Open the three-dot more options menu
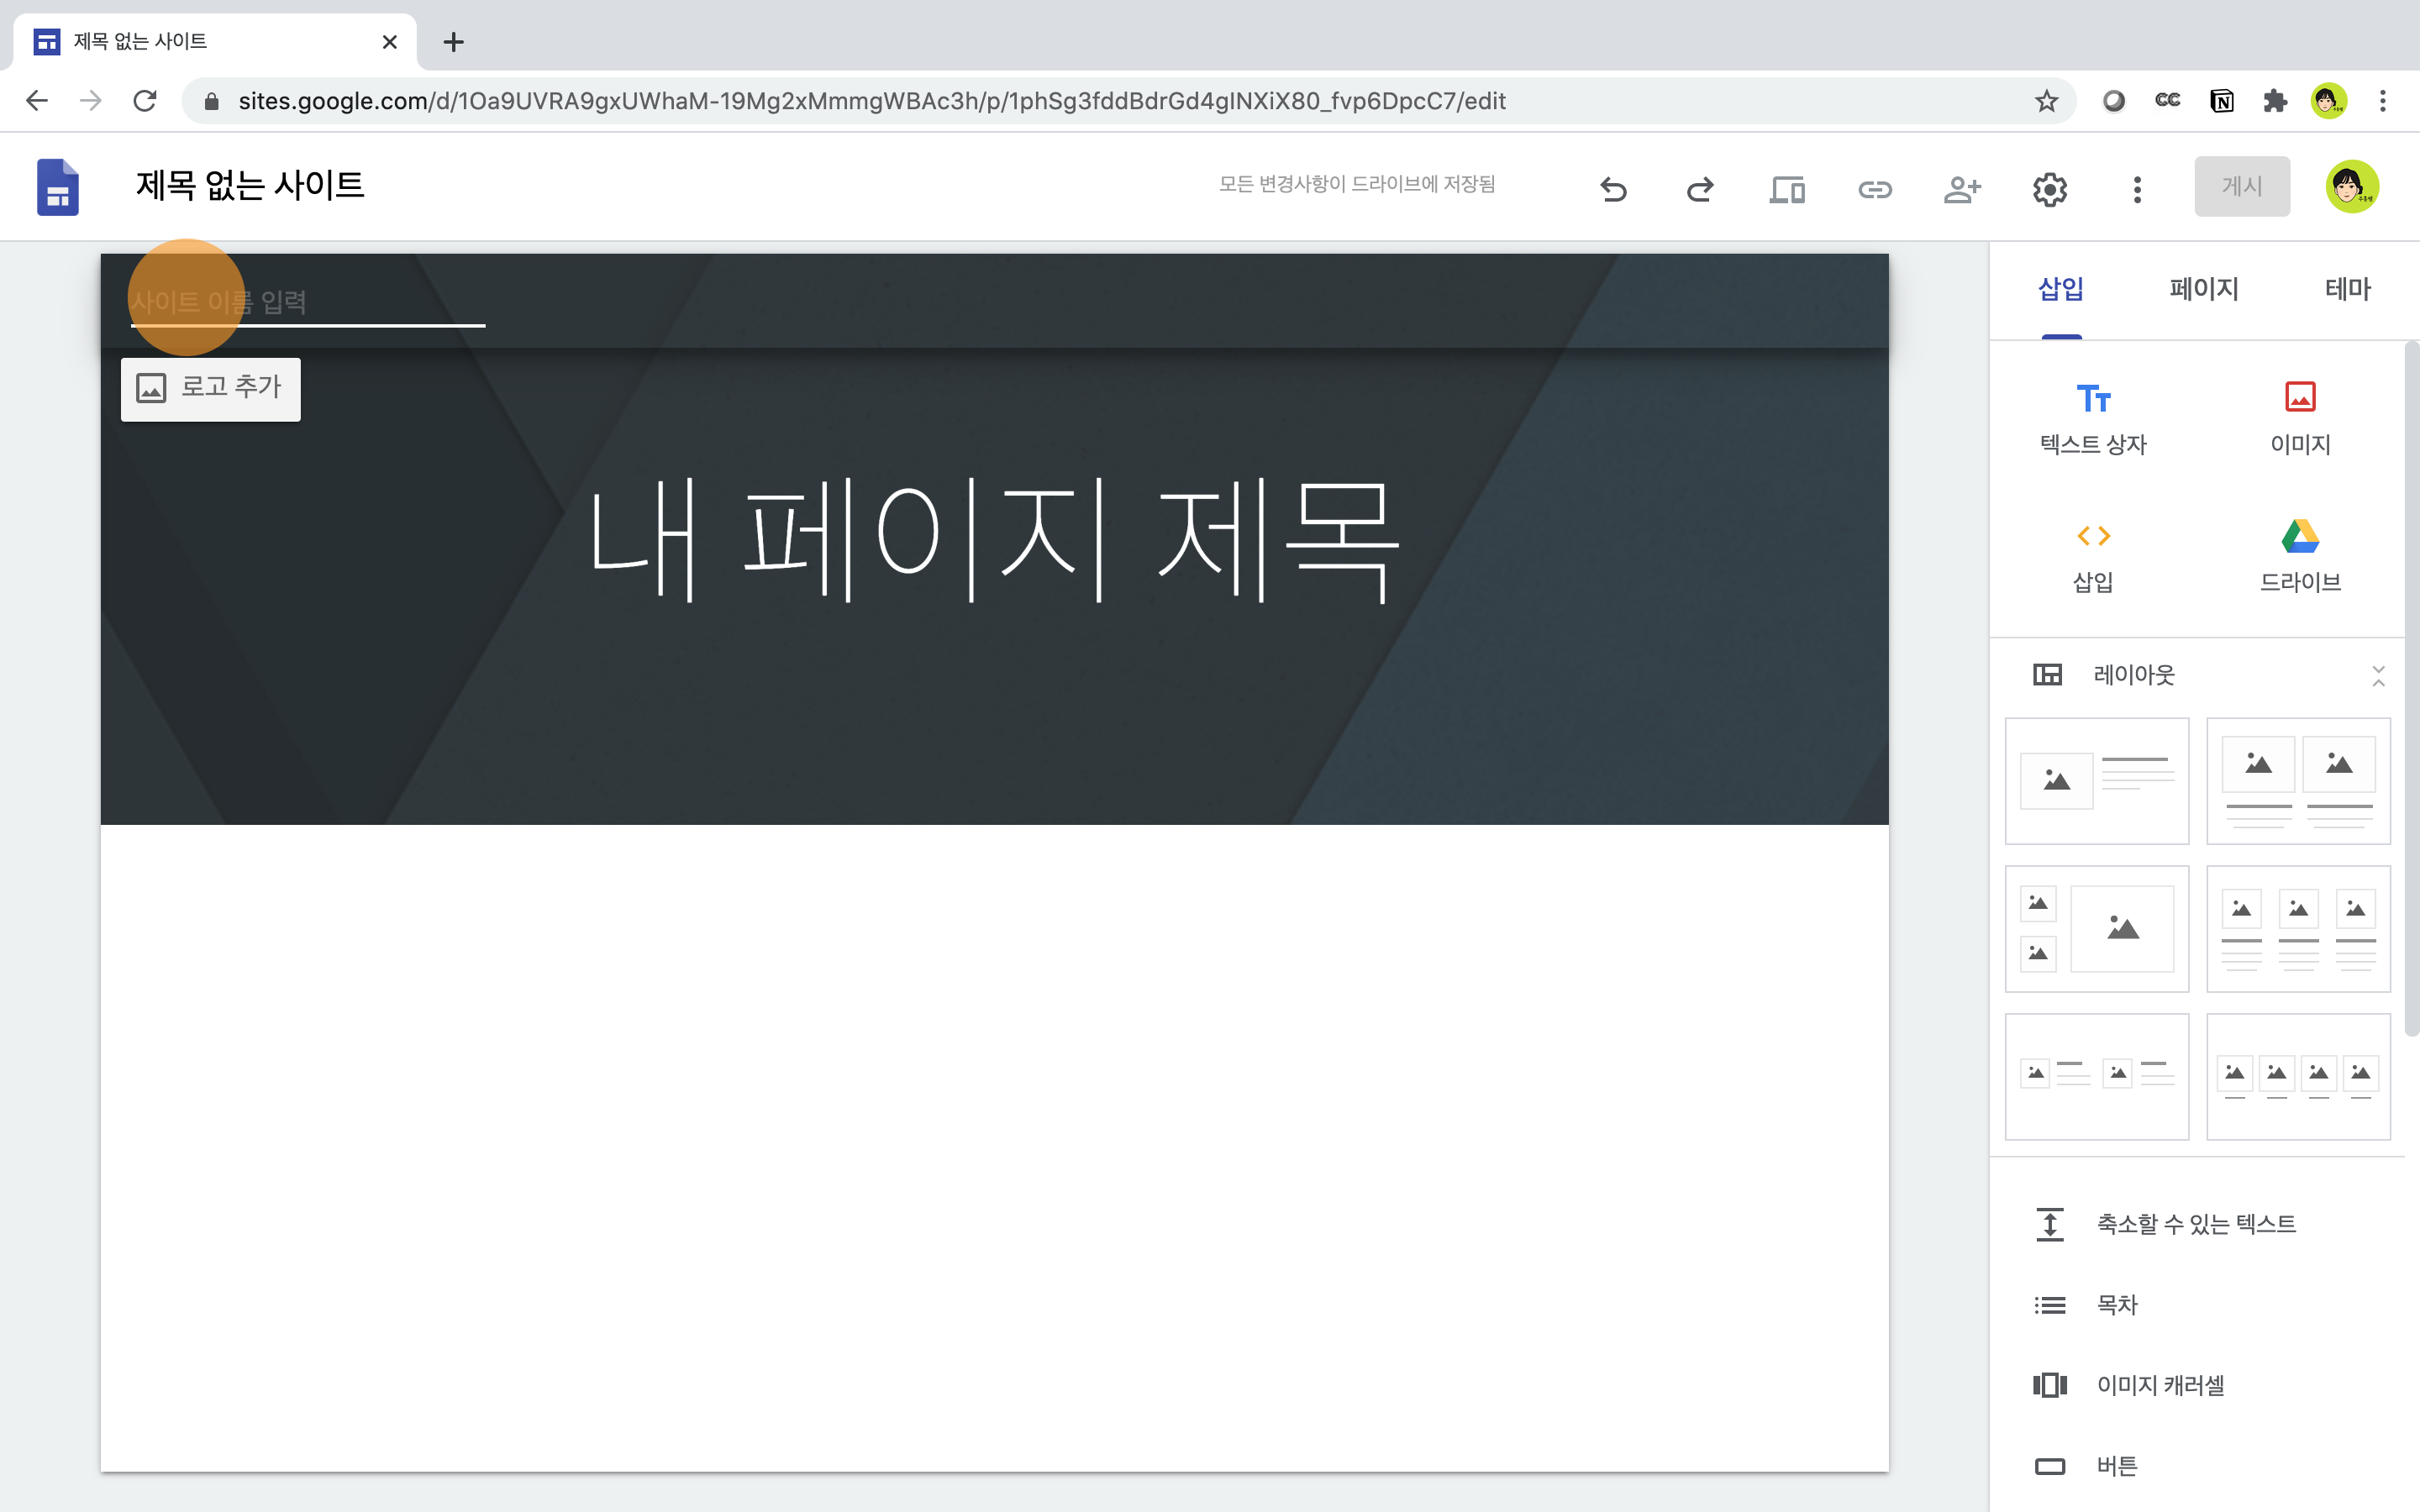 point(2137,188)
